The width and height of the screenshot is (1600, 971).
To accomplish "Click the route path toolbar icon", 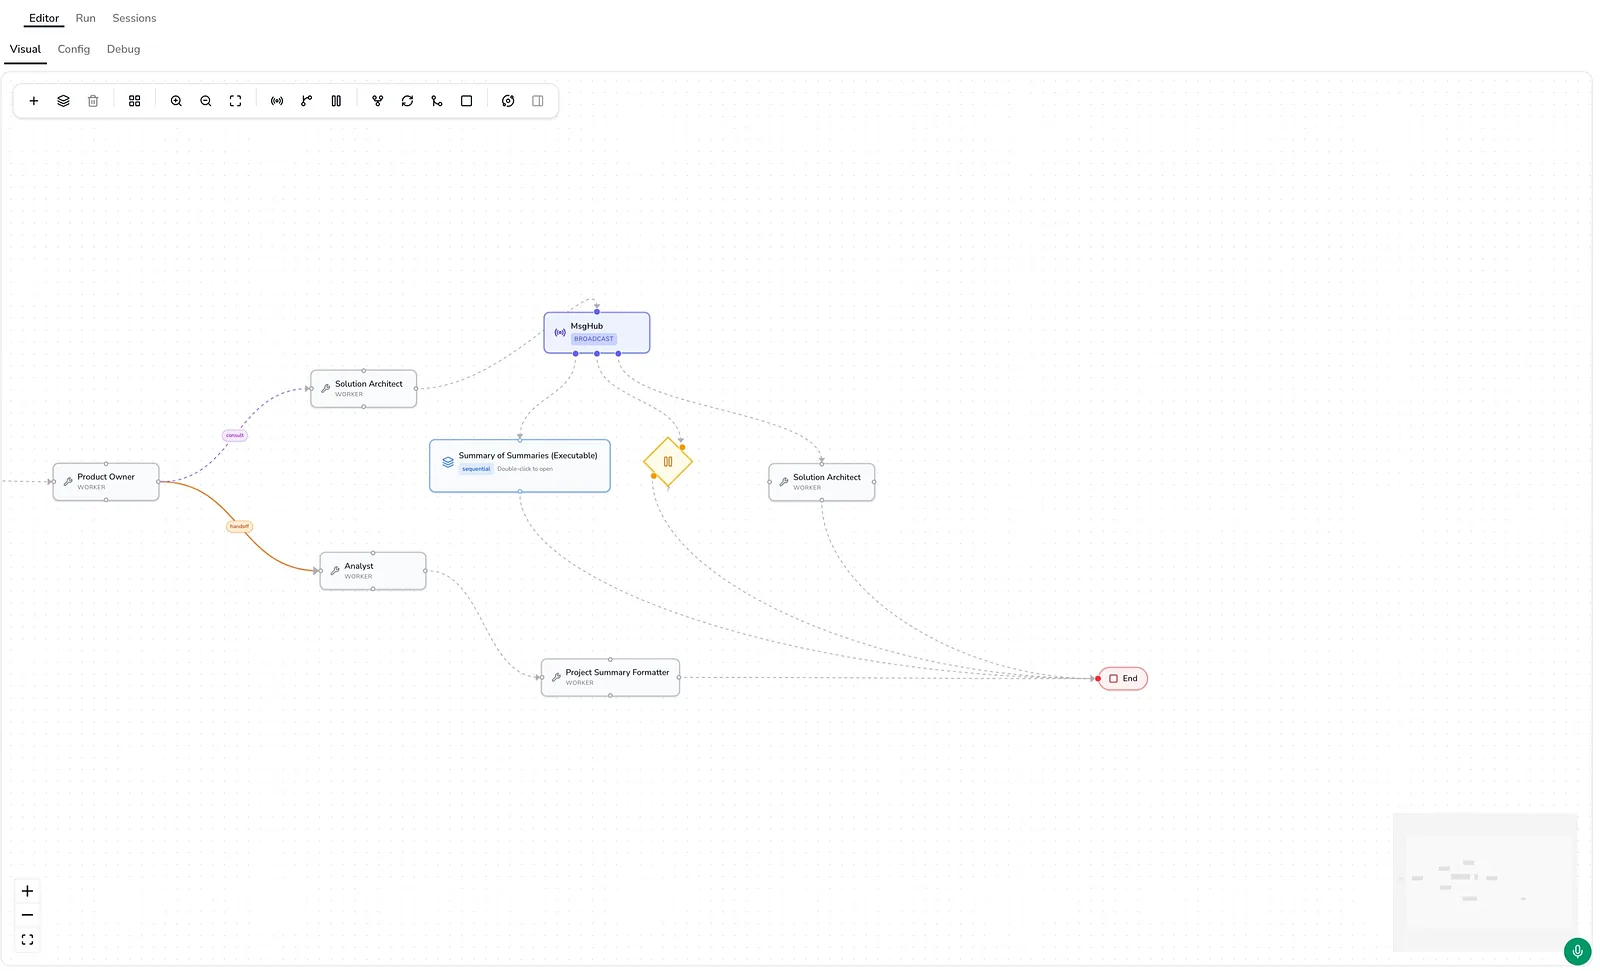I will click(x=437, y=101).
